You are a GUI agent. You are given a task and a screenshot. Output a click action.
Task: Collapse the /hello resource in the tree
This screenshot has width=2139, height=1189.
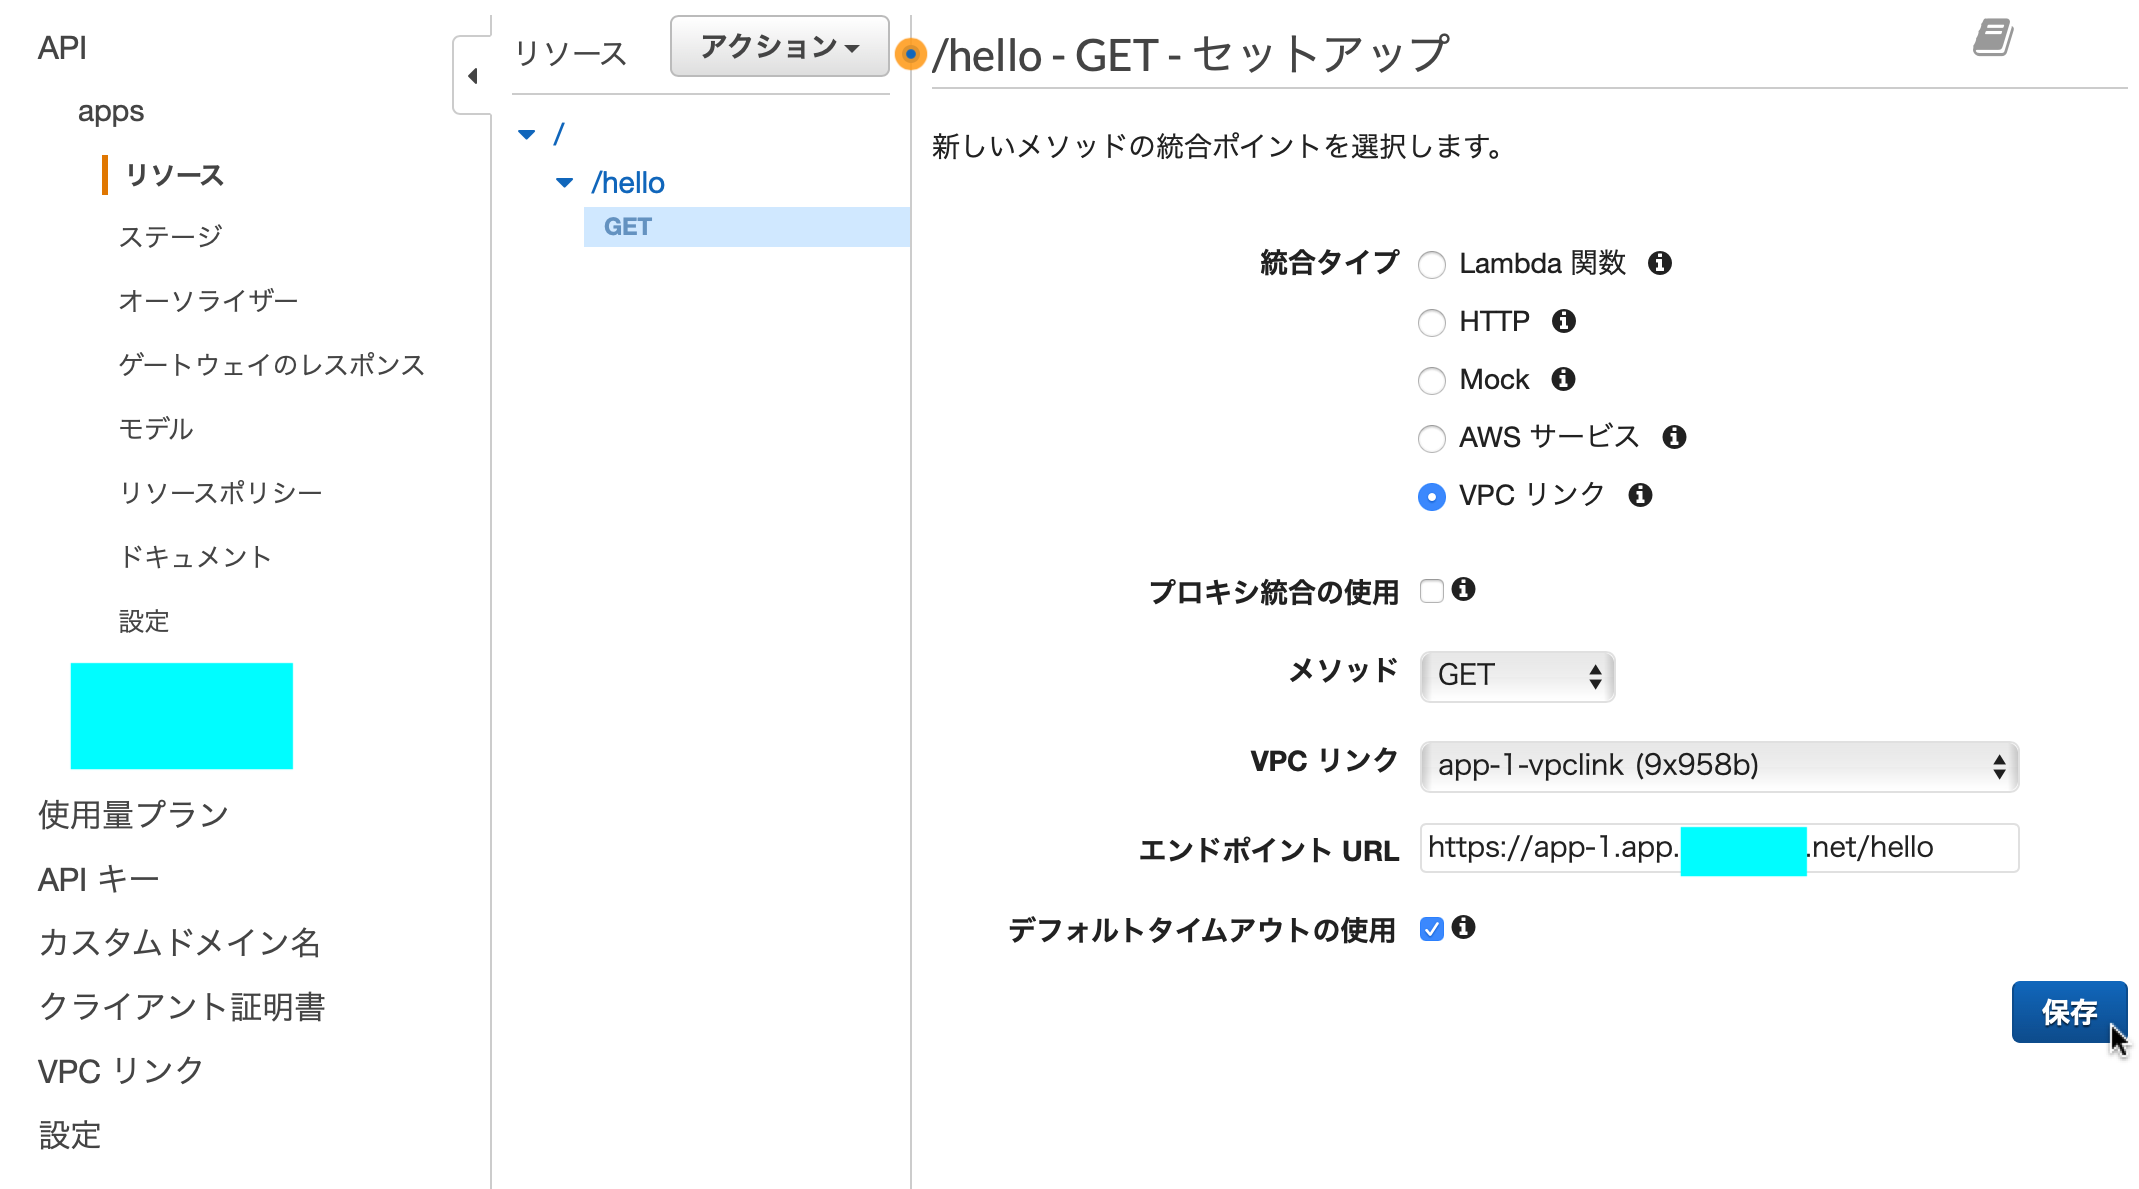565,182
